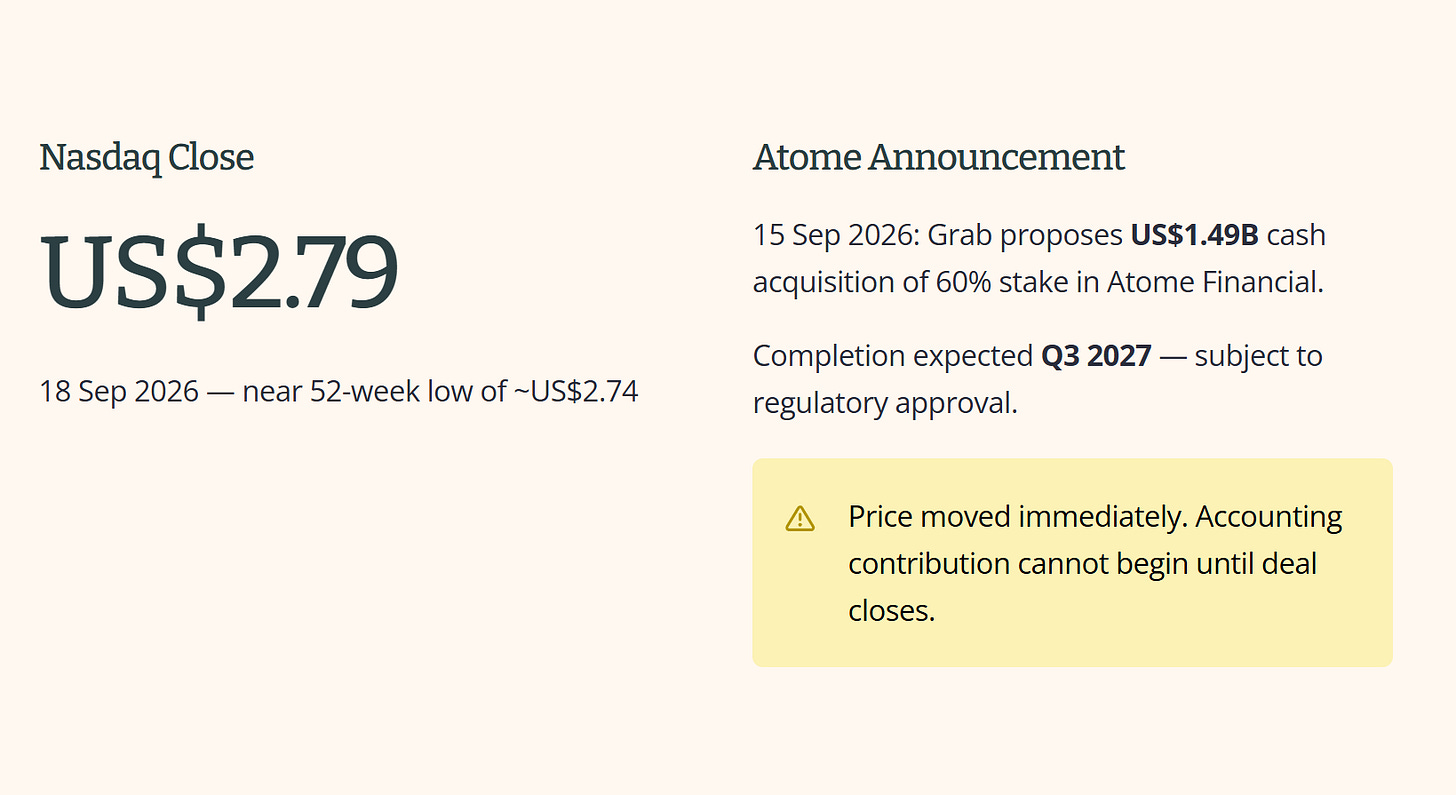Click the bold Q3 2027 text
The image size is (1456, 795).
pos(1096,355)
